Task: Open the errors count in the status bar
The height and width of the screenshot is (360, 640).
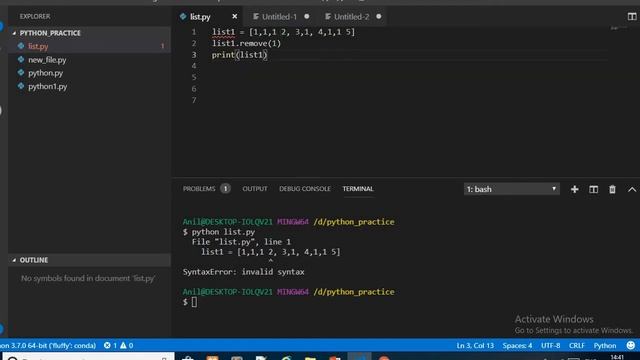Action: (x=110, y=345)
